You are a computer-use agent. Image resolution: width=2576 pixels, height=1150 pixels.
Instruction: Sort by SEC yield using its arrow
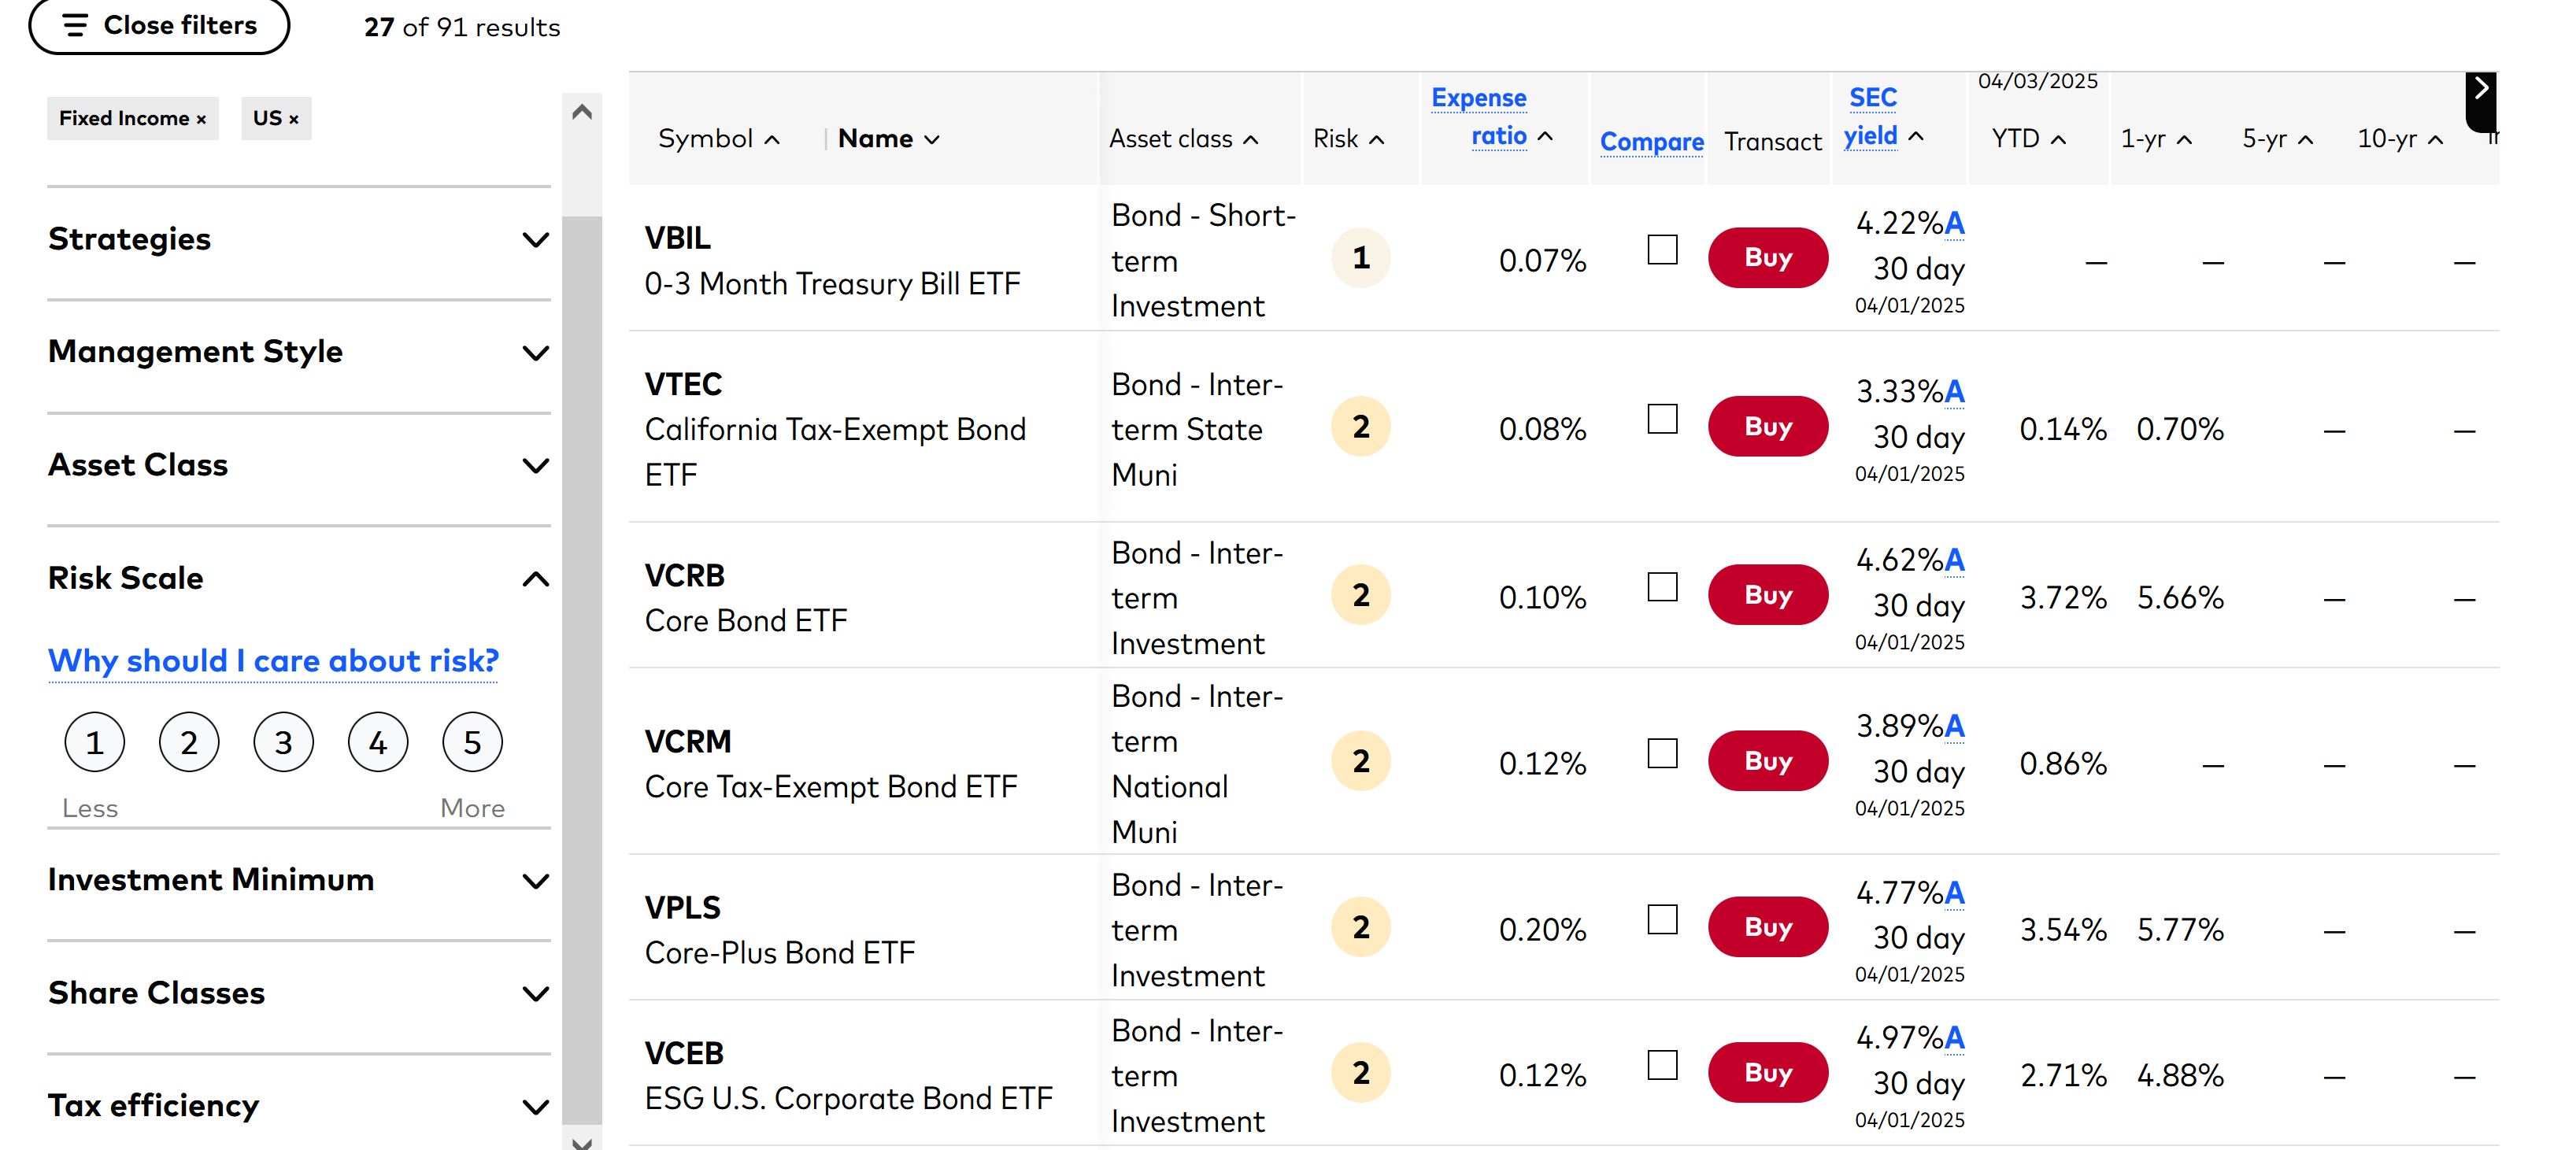pos(1916,136)
